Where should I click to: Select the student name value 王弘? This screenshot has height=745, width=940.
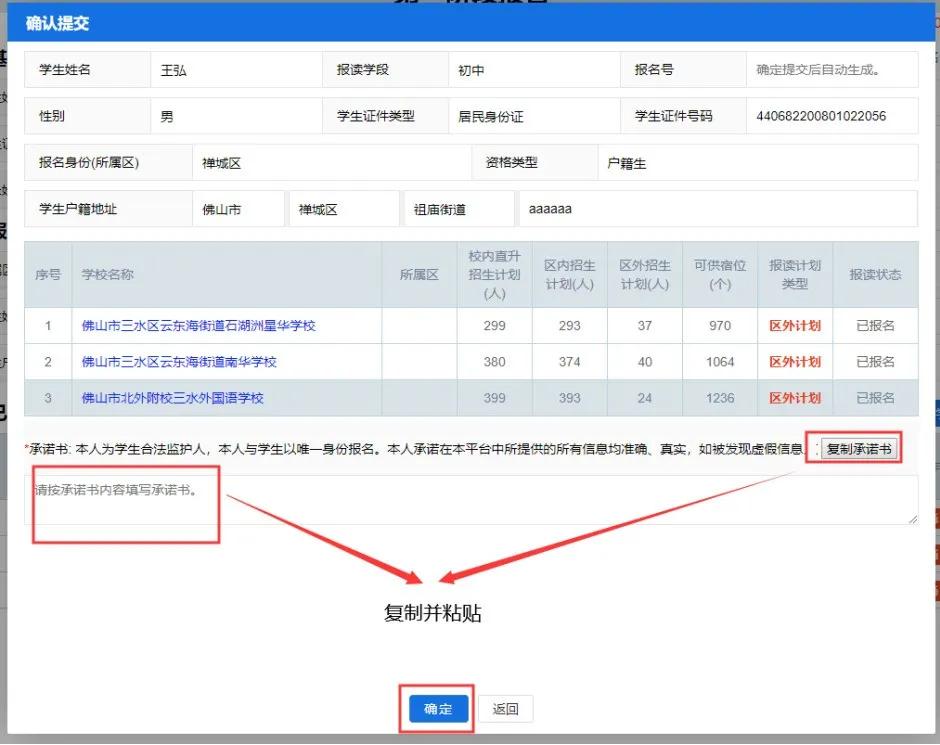(x=174, y=71)
